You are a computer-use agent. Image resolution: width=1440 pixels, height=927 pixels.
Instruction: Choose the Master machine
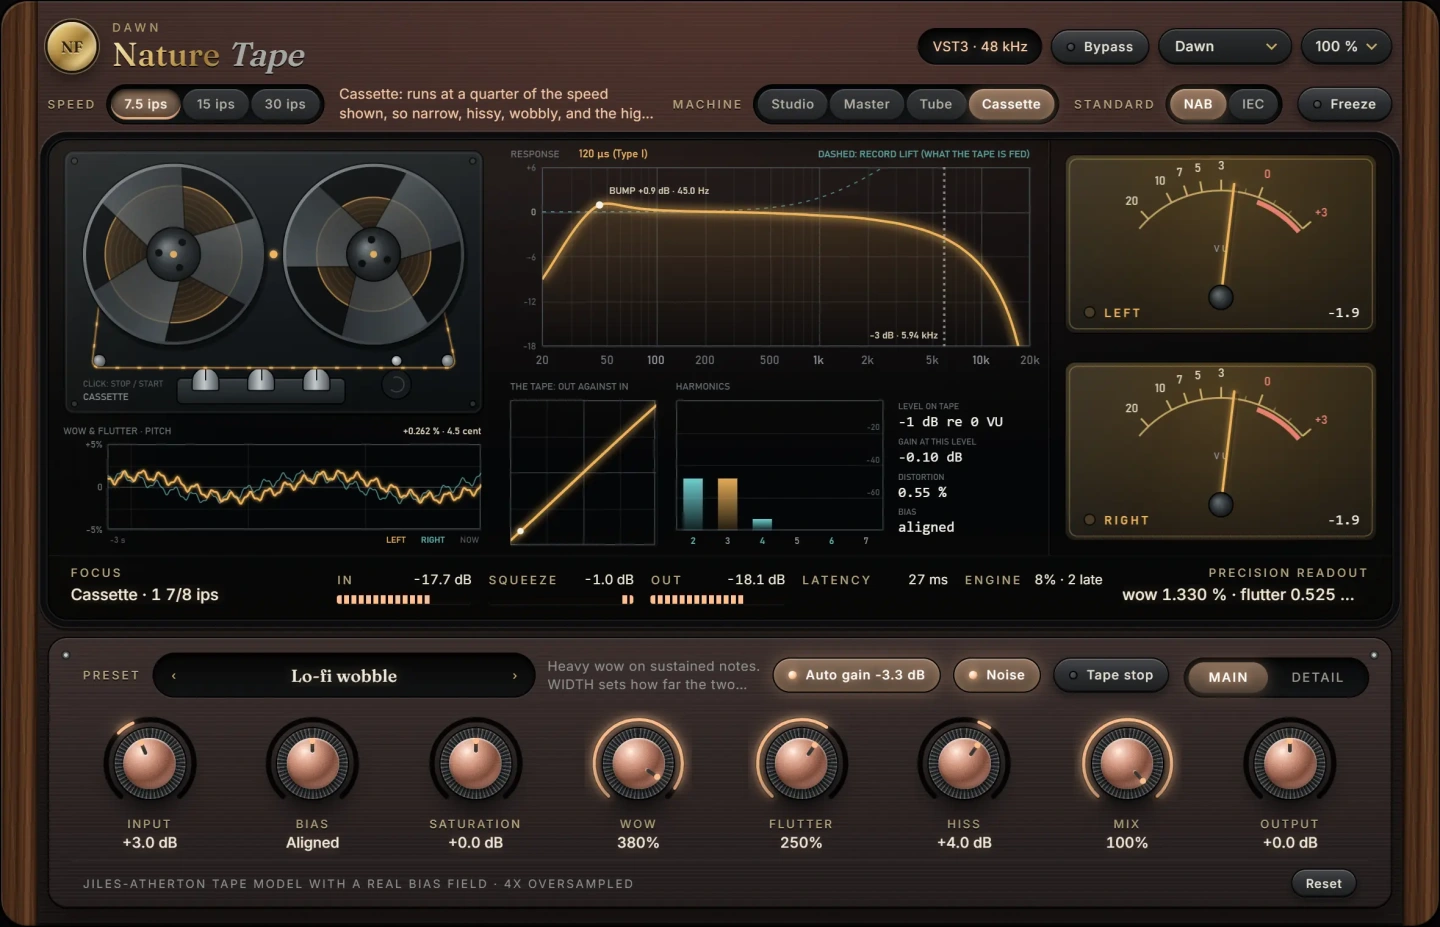[x=866, y=104]
